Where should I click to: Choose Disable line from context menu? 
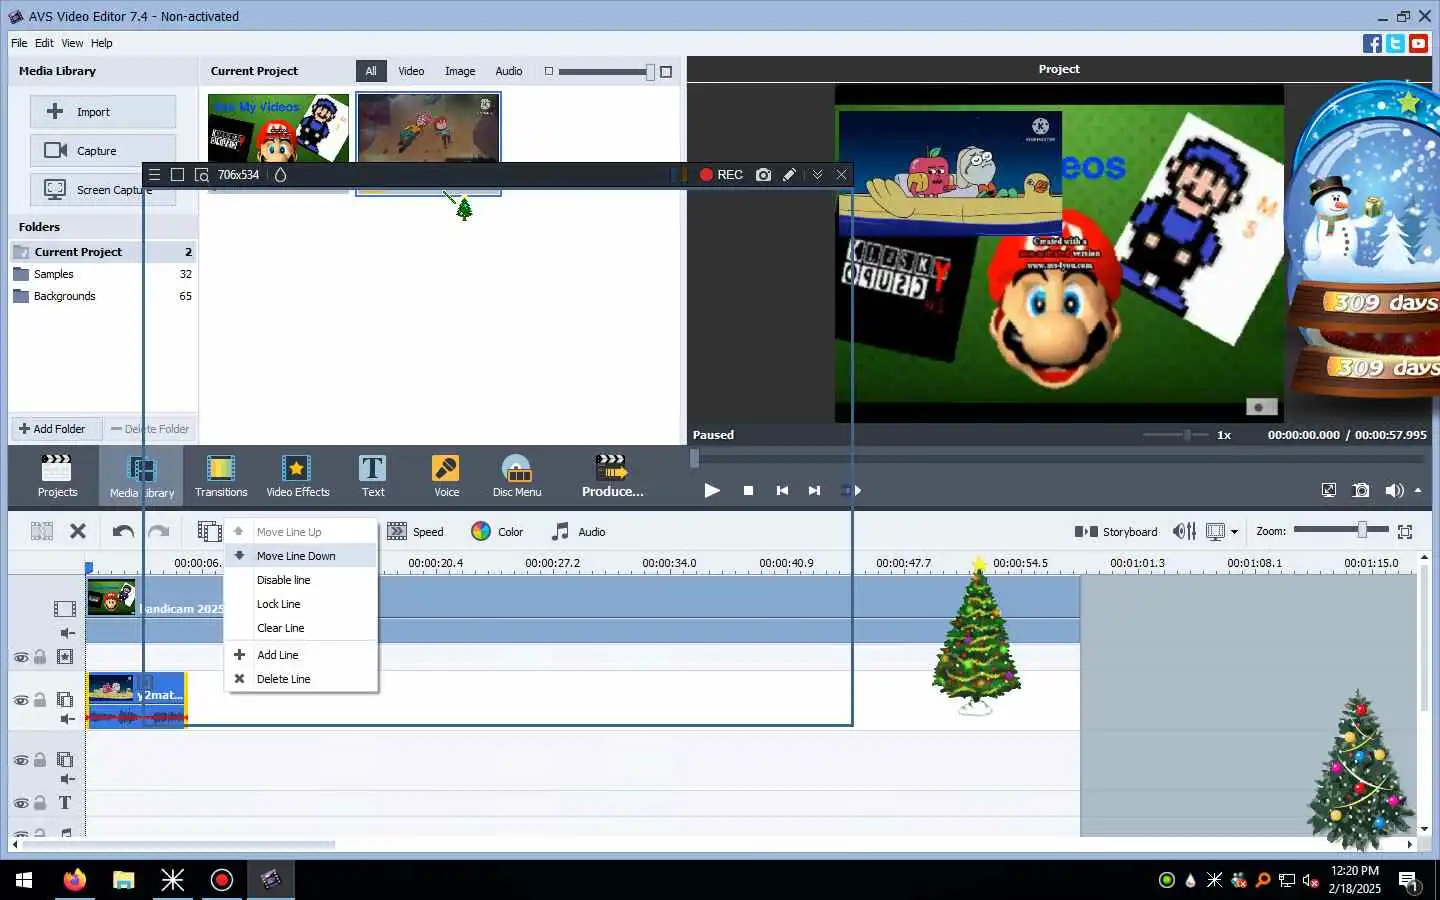tap(301, 580)
